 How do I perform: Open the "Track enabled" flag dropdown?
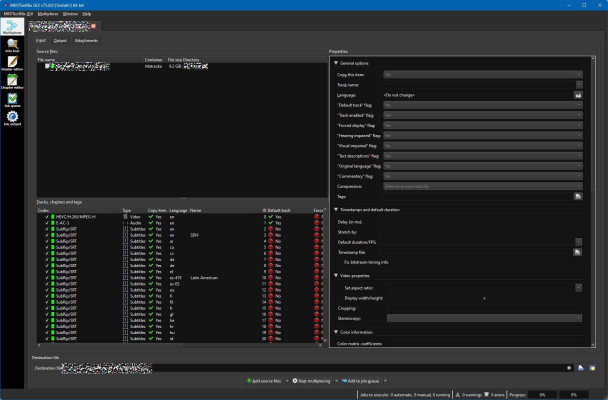pos(483,115)
